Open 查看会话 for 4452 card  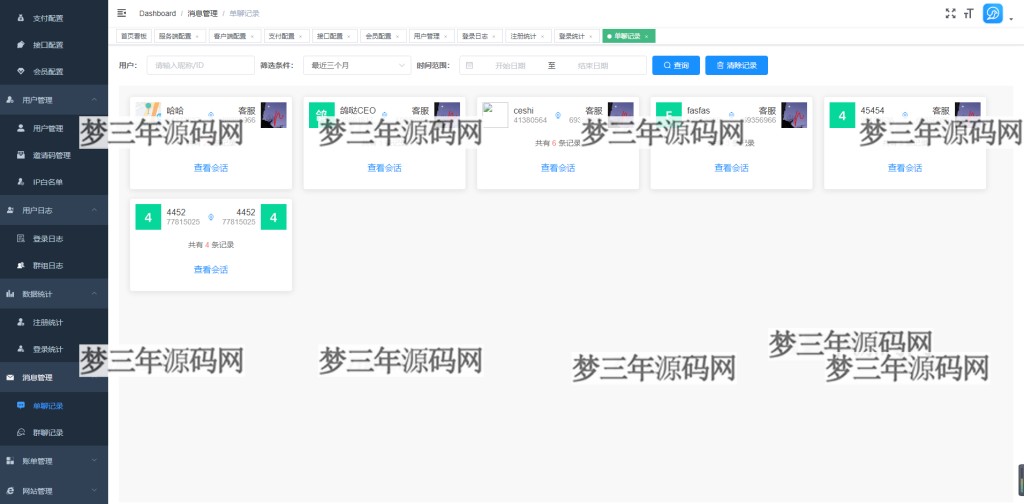pyautogui.click(x=211, y=270)
